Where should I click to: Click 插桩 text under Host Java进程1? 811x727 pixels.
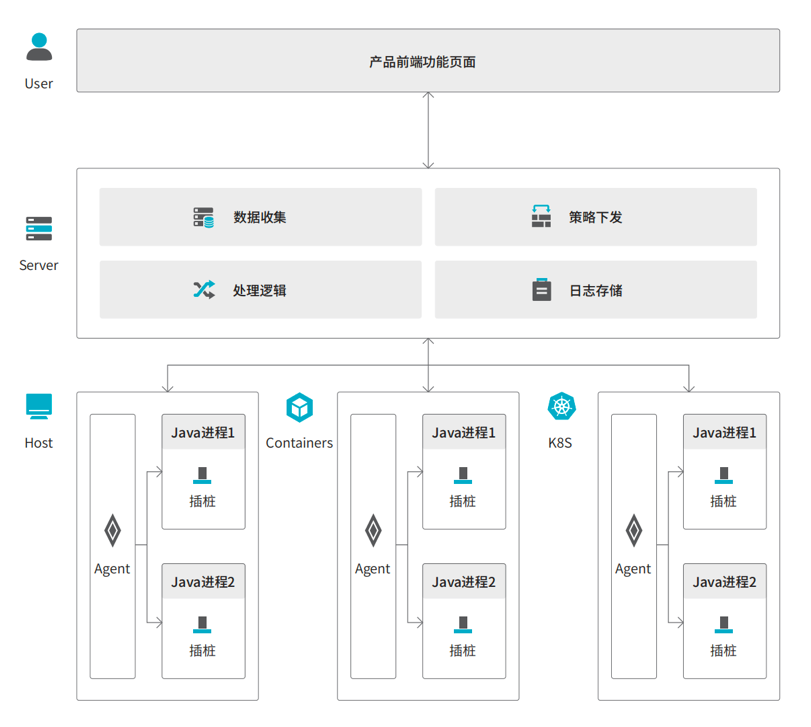tap(202, 501)
